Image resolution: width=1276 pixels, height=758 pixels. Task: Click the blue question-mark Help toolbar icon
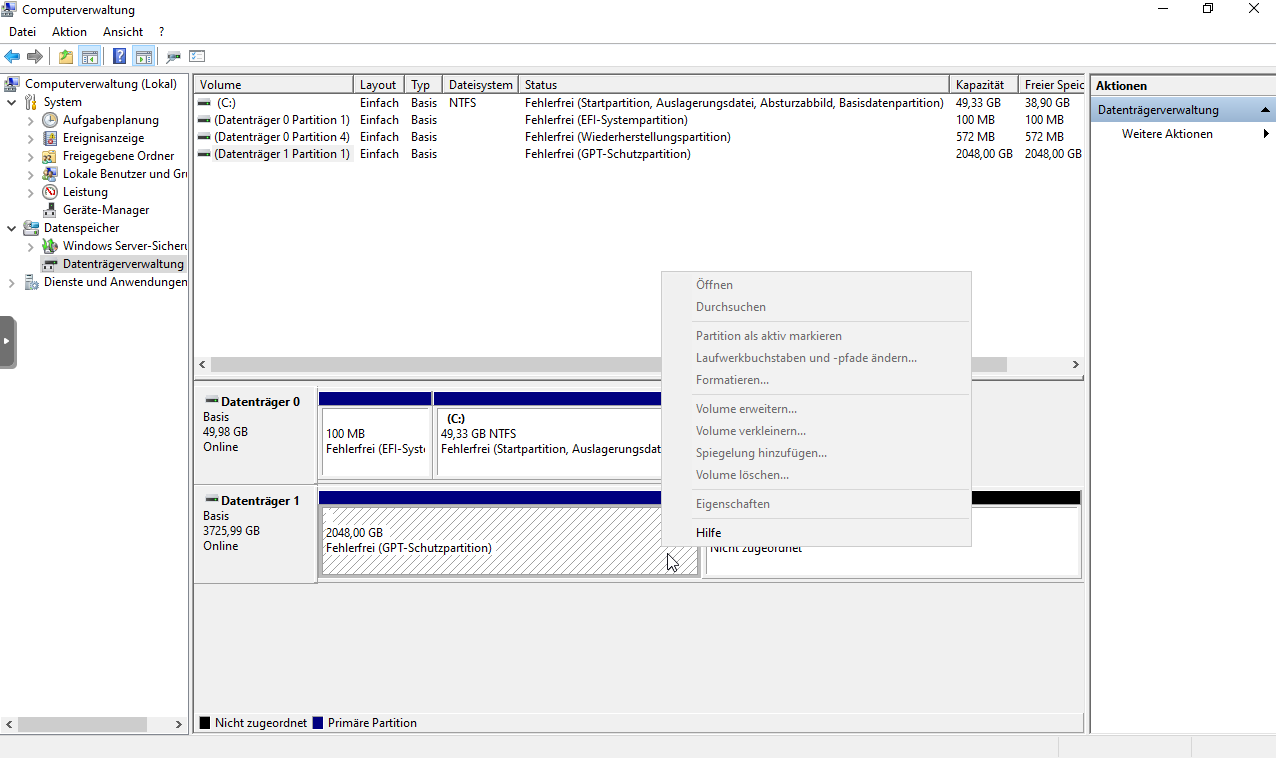tap(120, 57)
